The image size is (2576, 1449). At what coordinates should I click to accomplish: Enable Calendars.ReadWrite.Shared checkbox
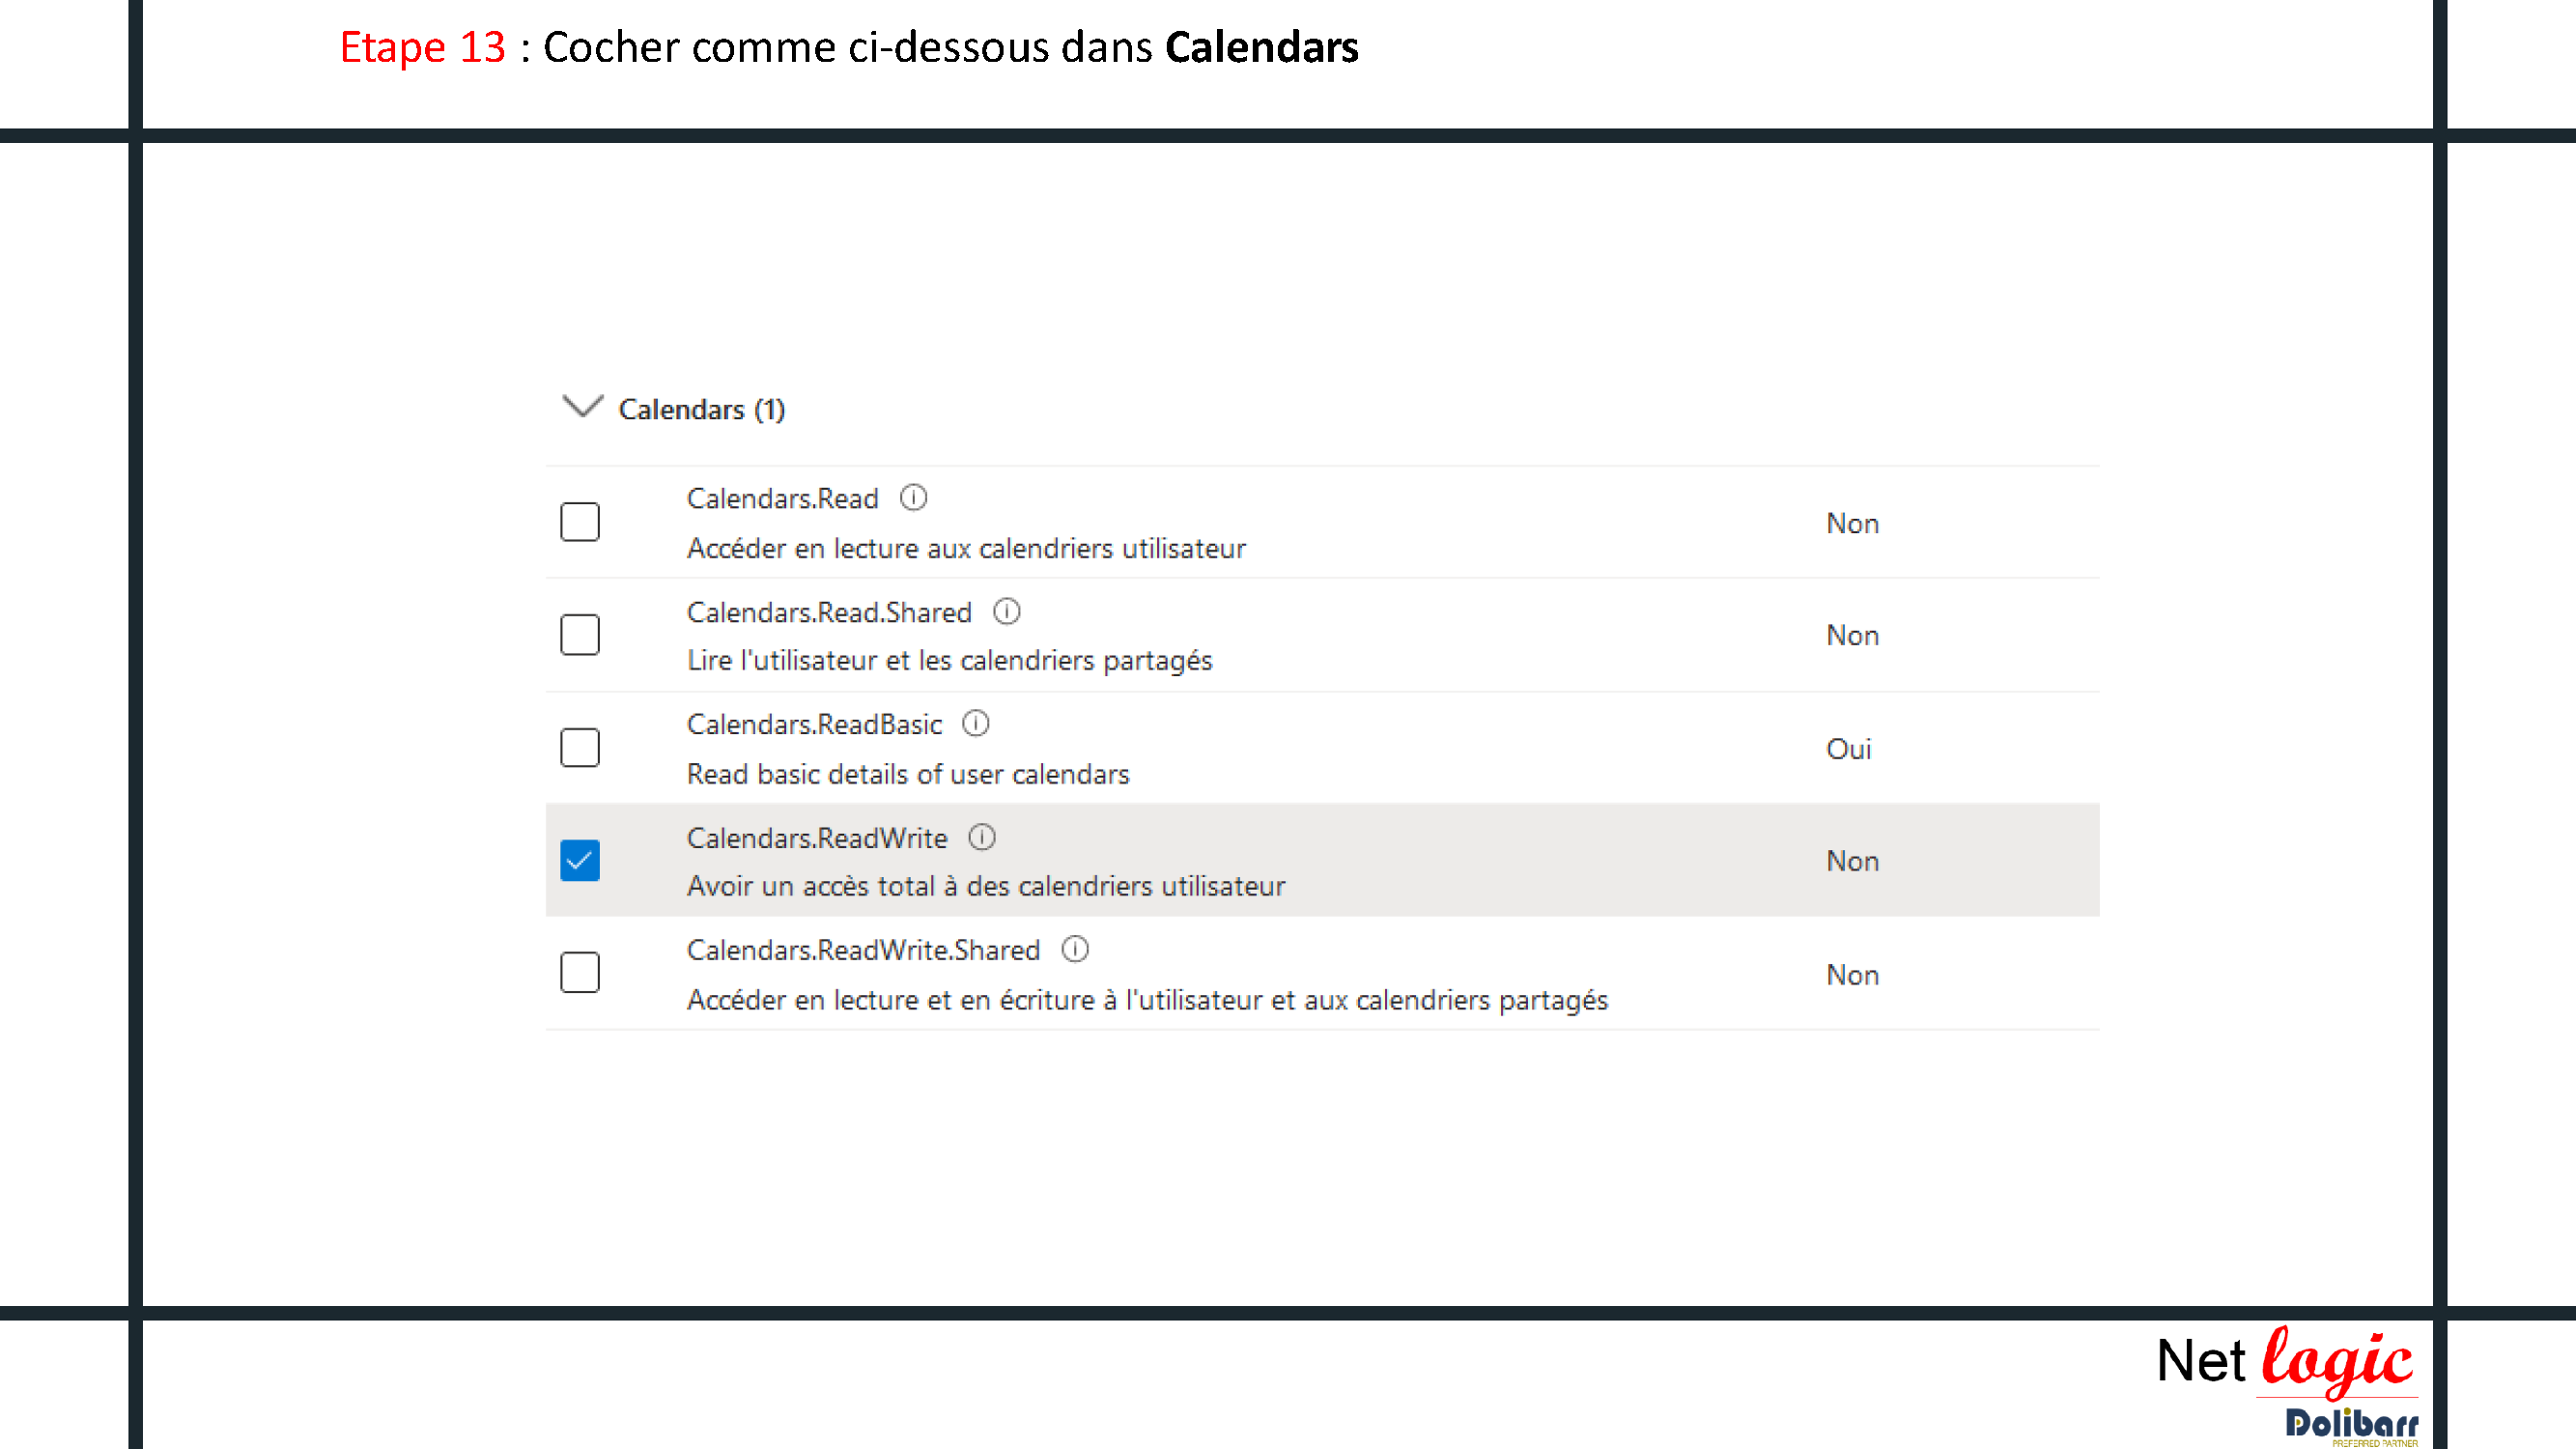tap(580, 973)
